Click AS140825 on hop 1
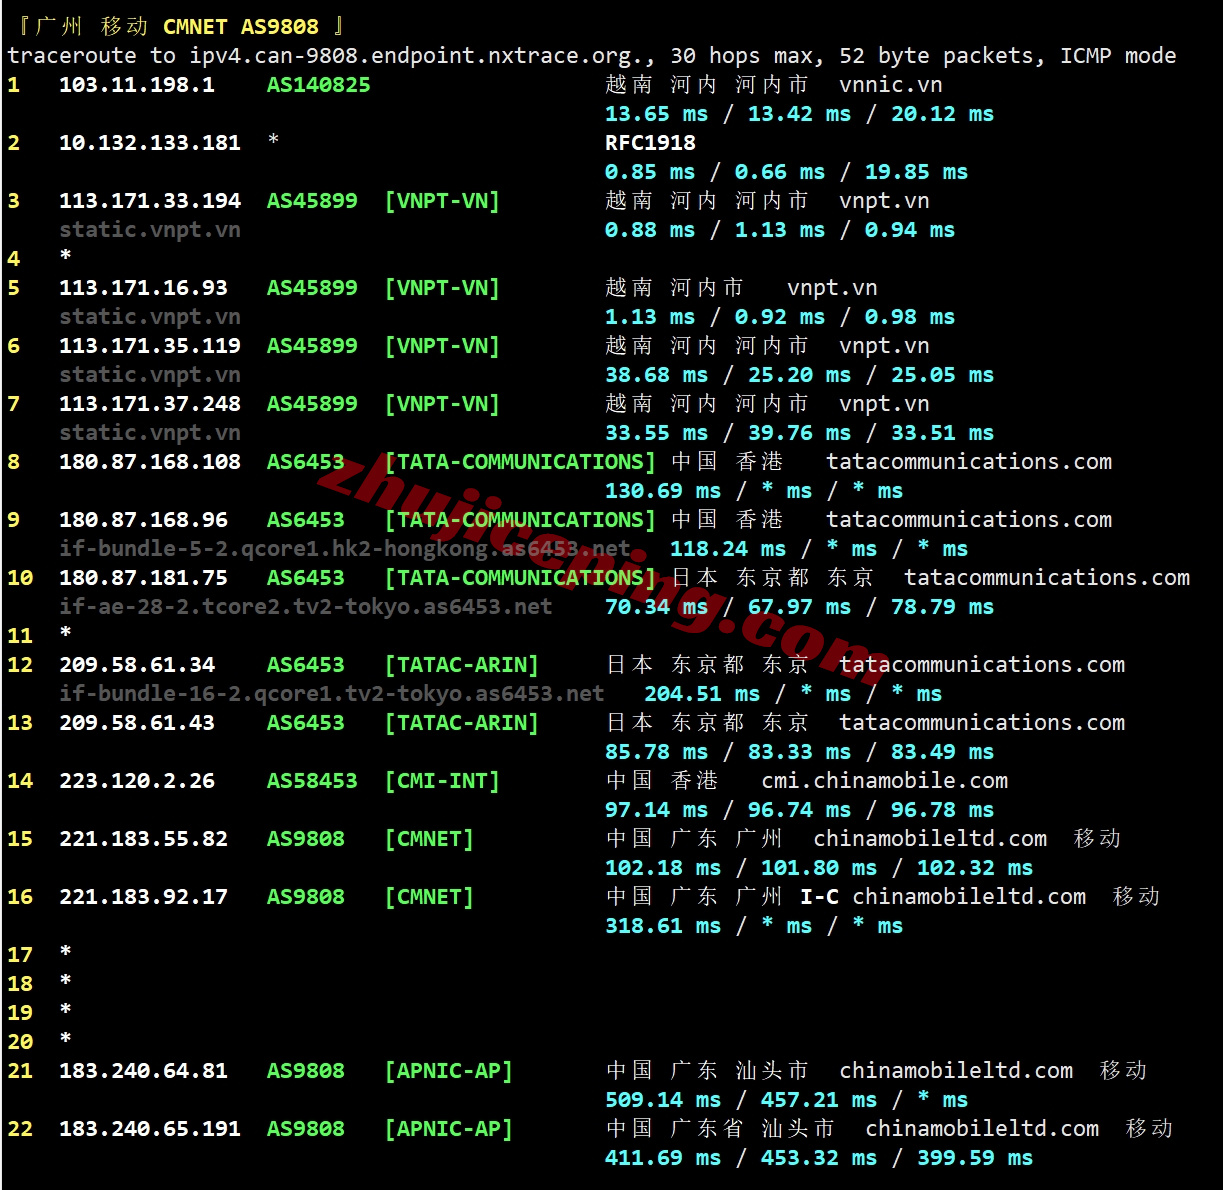This screenshot has height=1190, width=1223. (318, 85)
